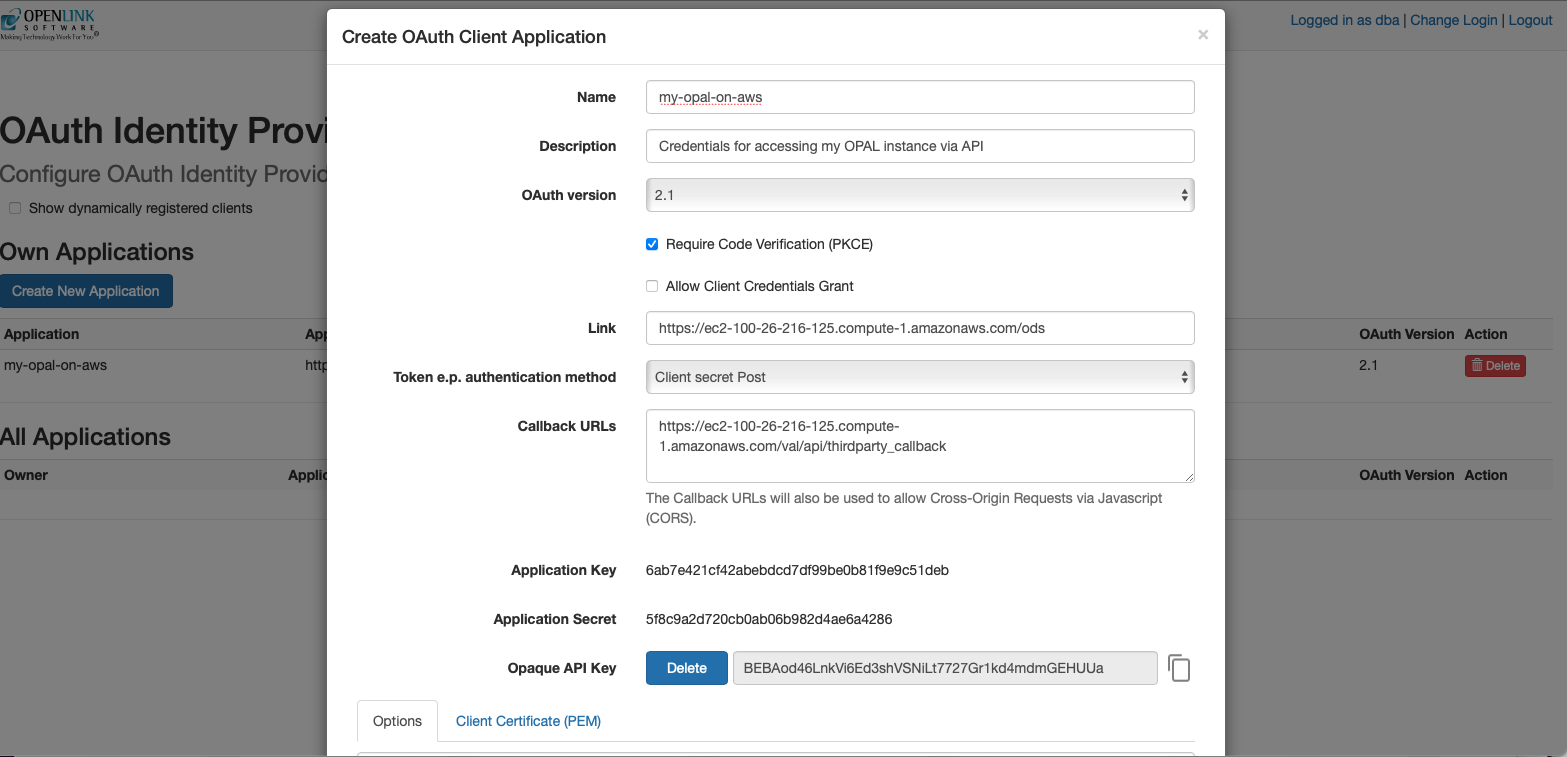Click the Own Applications heading
Image resolution: width=1567 pixels, height=757 pixels.
[97, 252]
